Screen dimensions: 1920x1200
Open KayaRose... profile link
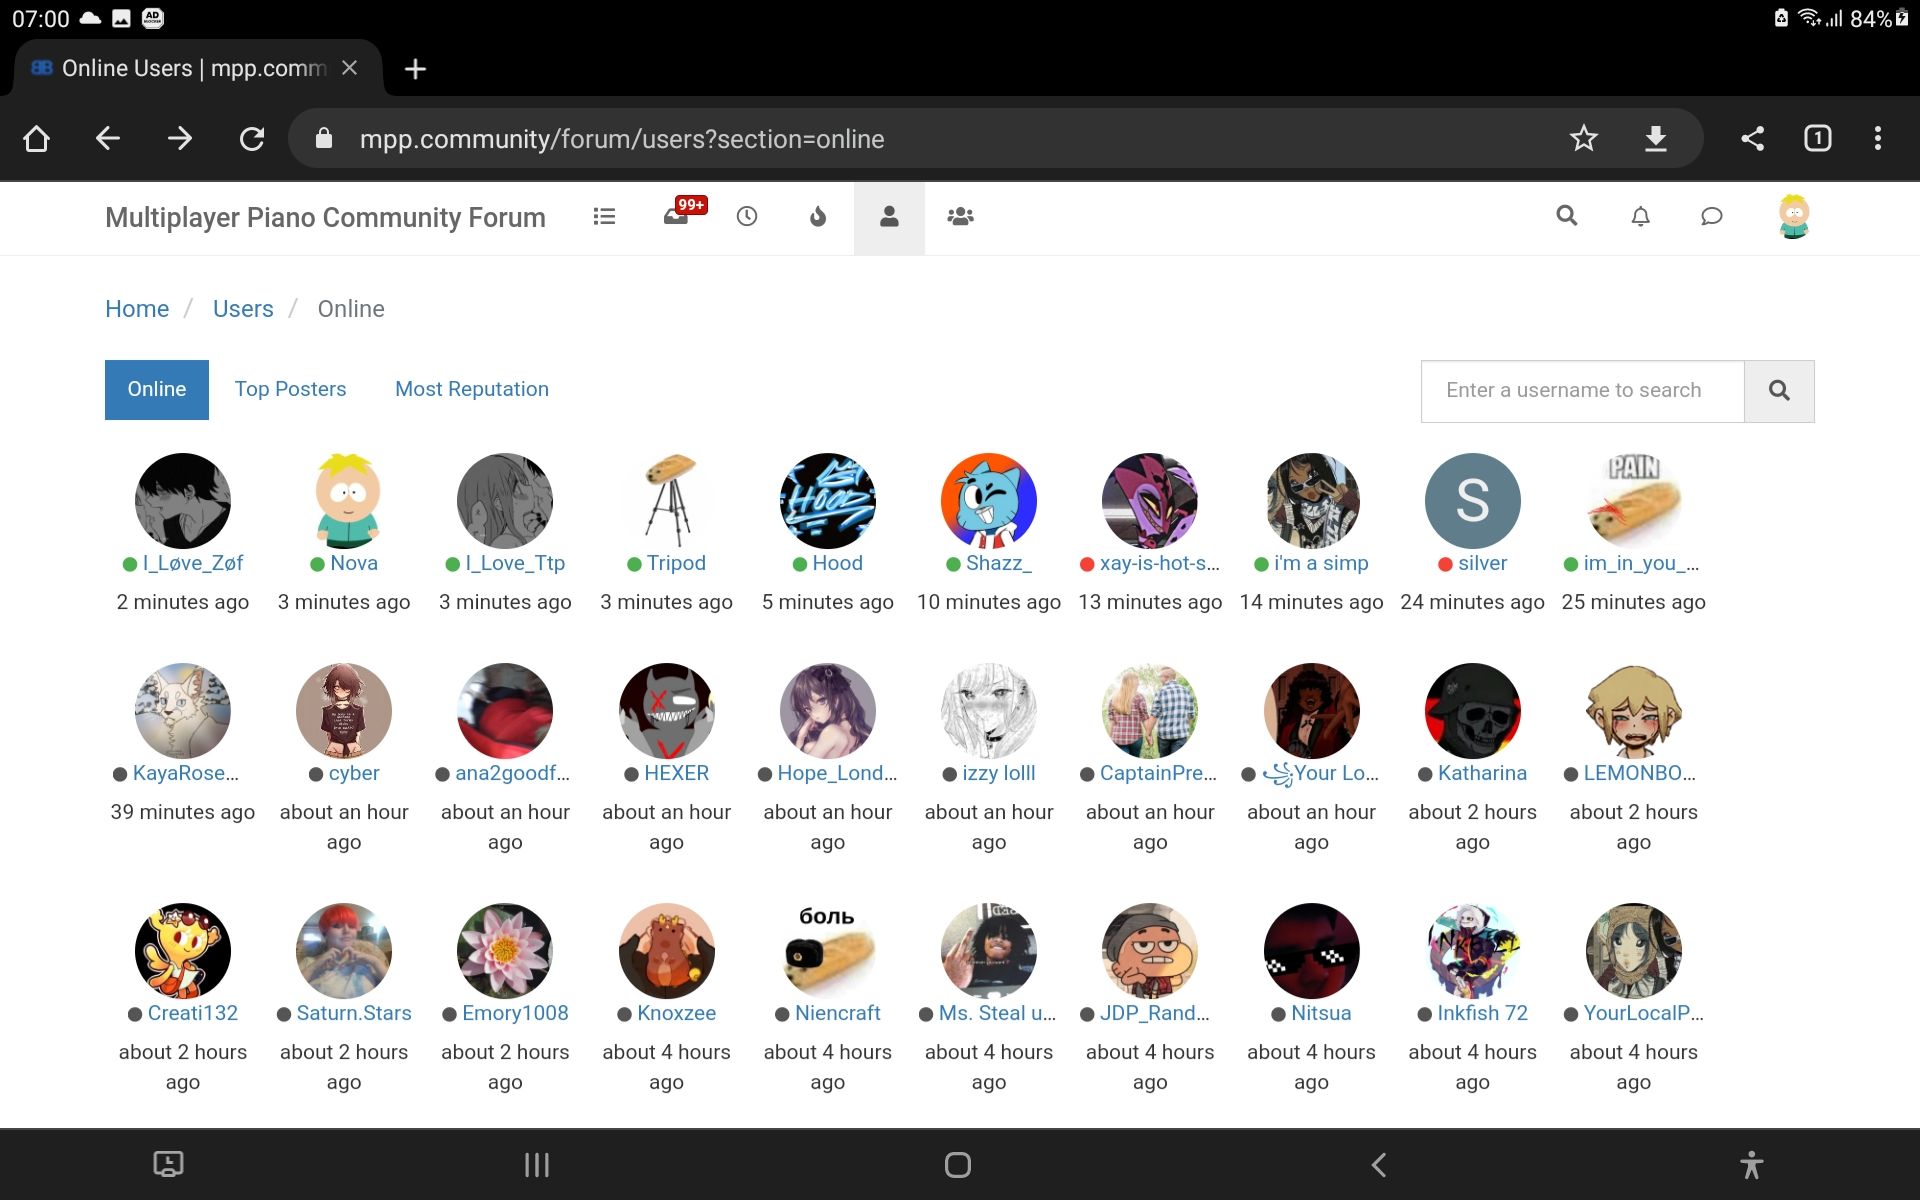coord(186,773)
